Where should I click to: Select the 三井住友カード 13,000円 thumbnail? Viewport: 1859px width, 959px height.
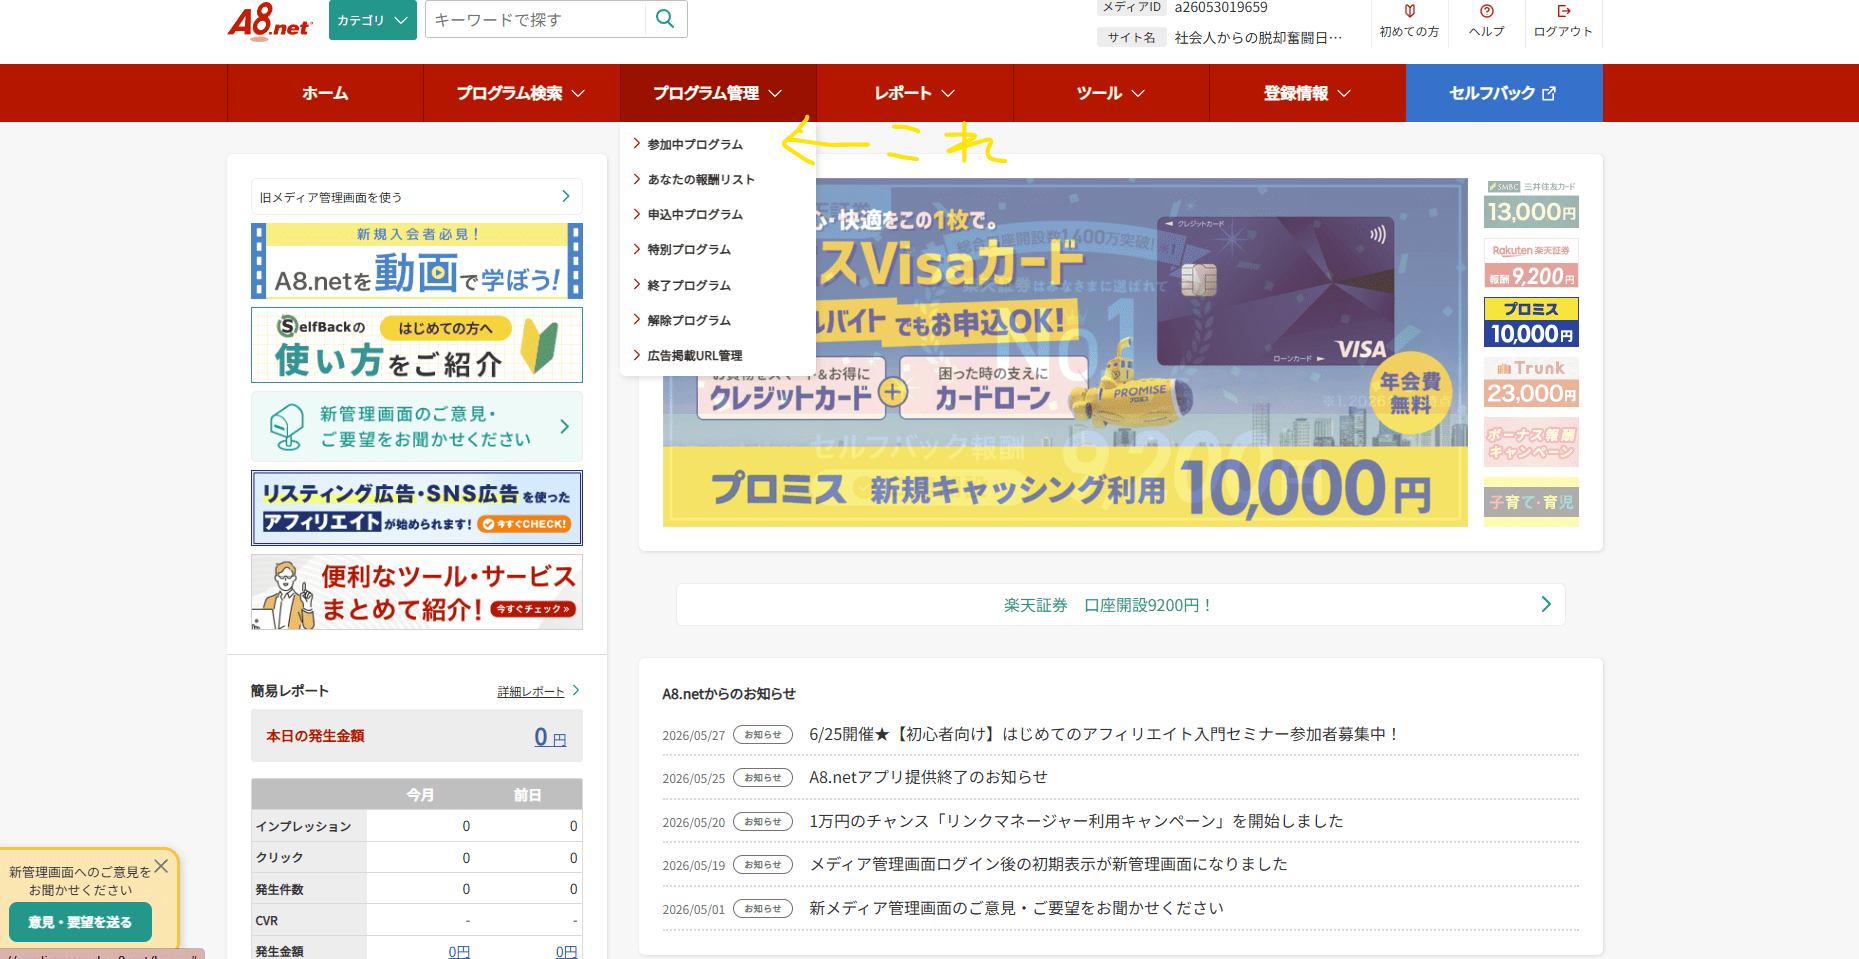[1531, 205]
